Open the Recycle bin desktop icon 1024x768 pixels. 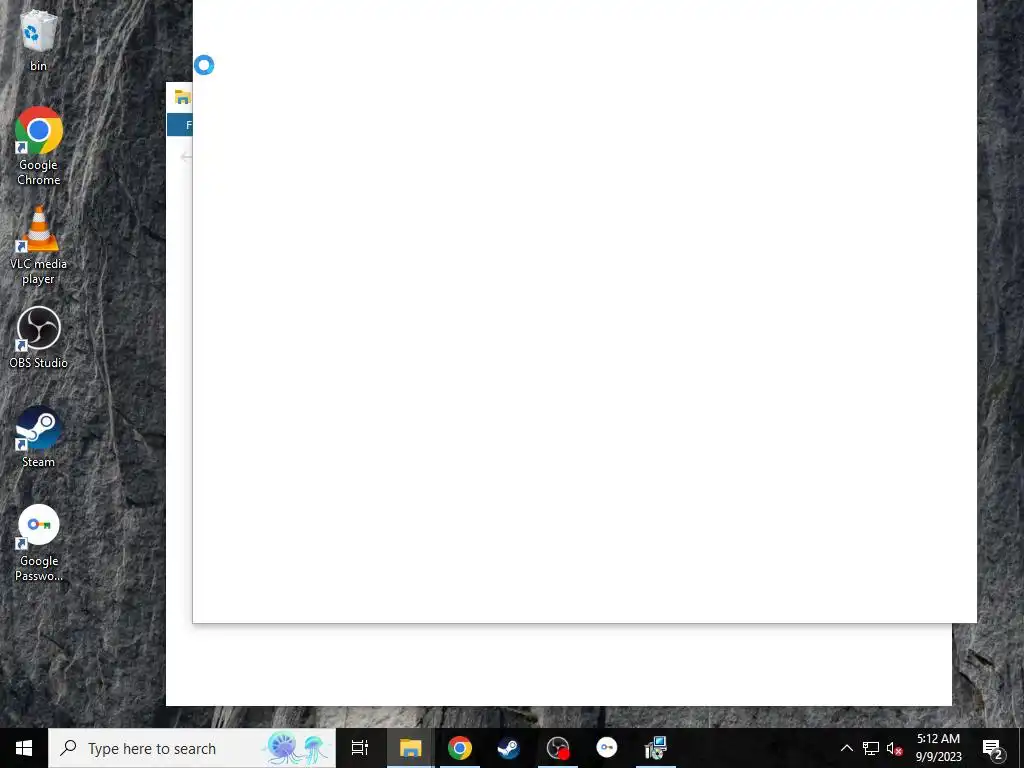(x=39, y=40)
